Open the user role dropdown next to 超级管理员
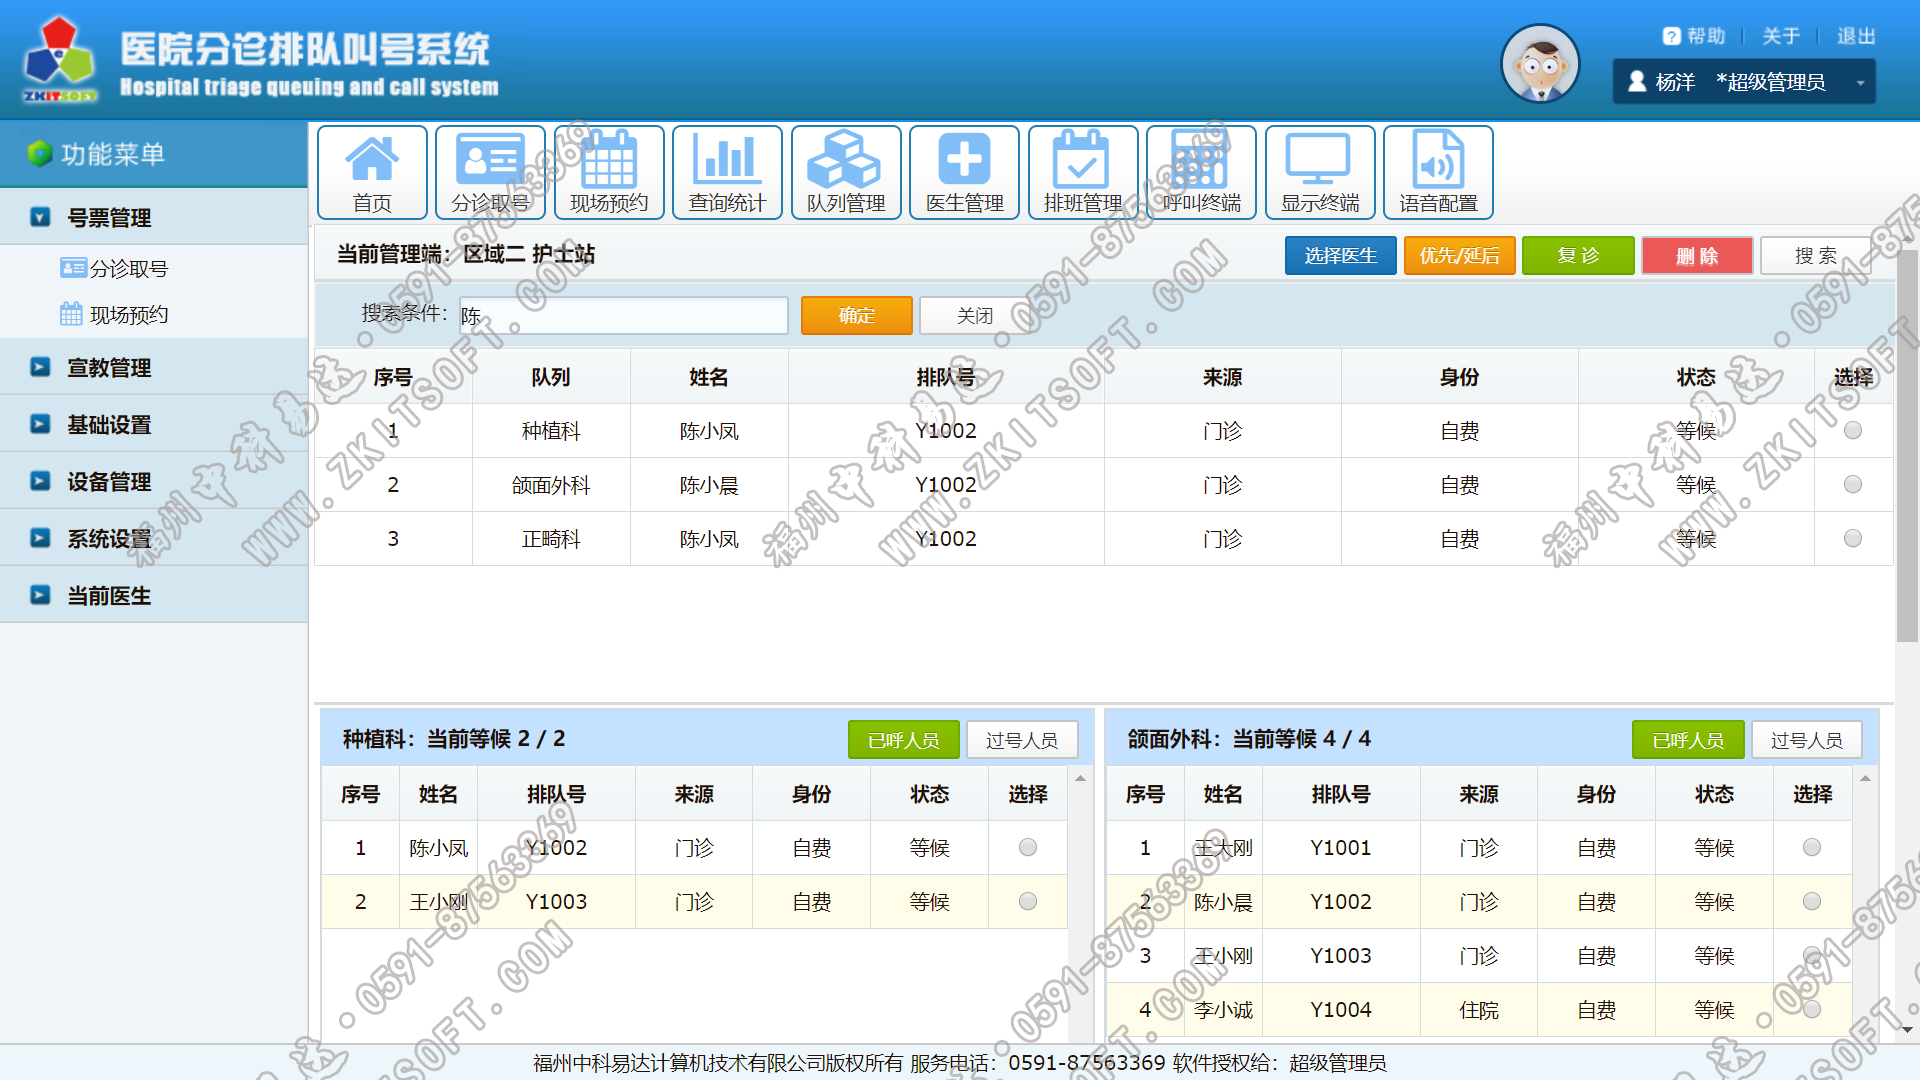Image resolution: width=1920 pixels, height=1080 pixels. pyautogui.click(x=1859, y=81)
